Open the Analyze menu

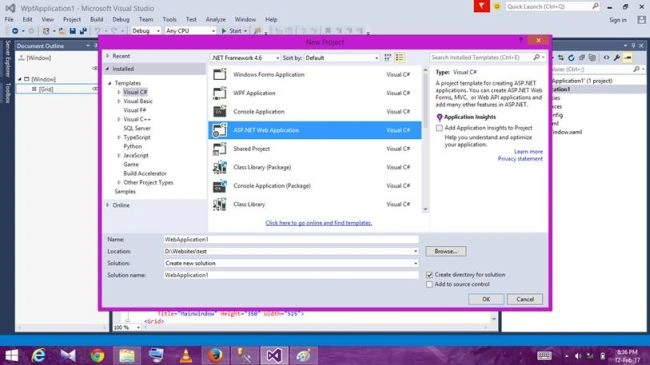click(x=216, y=19)
